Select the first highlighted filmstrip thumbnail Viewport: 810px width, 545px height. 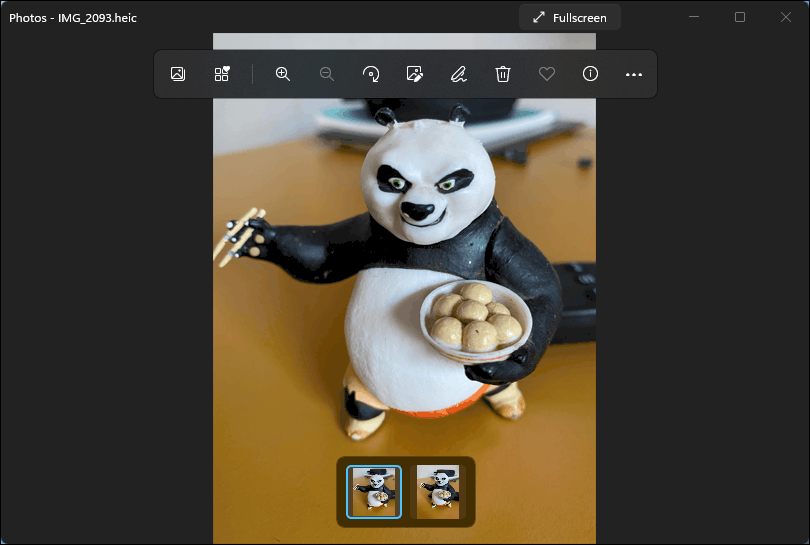pyautogui.click(x=374, y=492)
